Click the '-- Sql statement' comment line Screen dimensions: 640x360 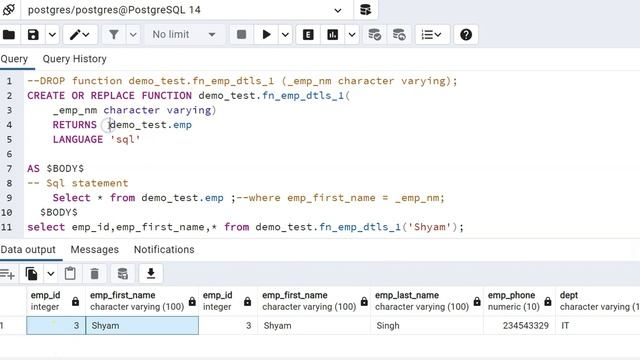tap(78, 183)
